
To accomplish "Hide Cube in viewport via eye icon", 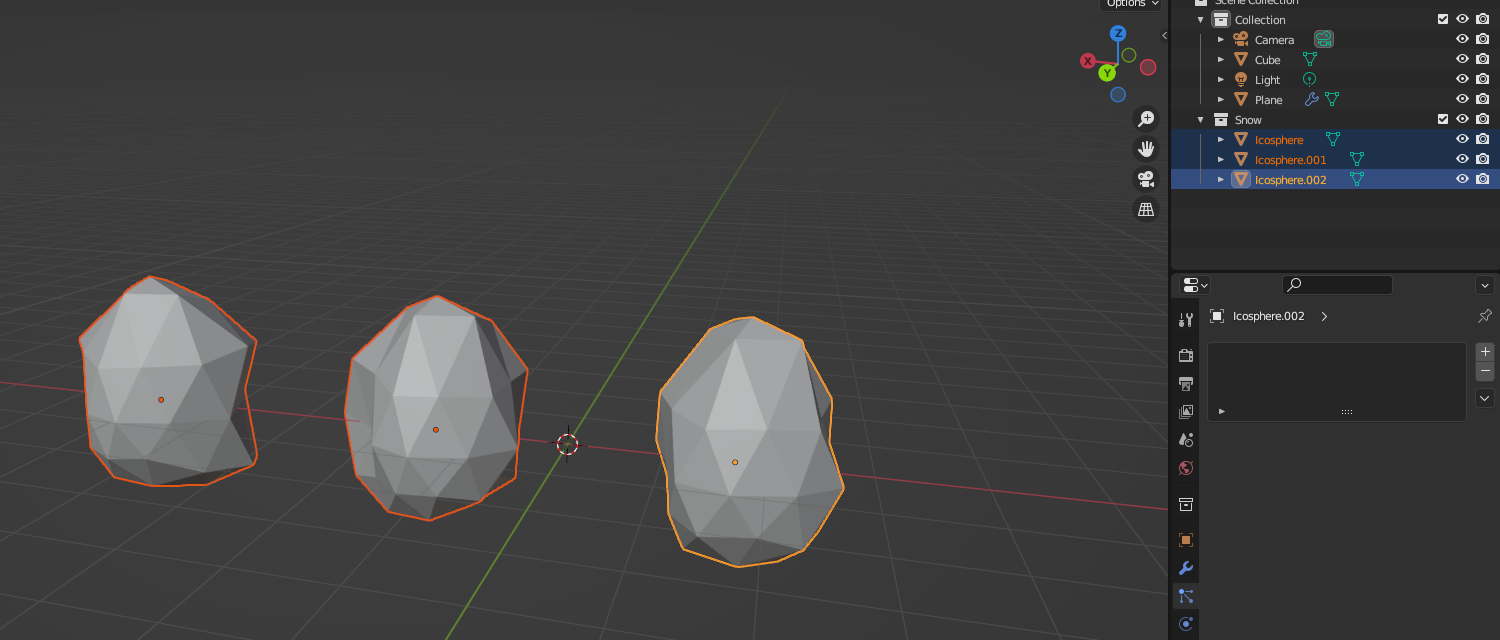I will point(1462,59).
